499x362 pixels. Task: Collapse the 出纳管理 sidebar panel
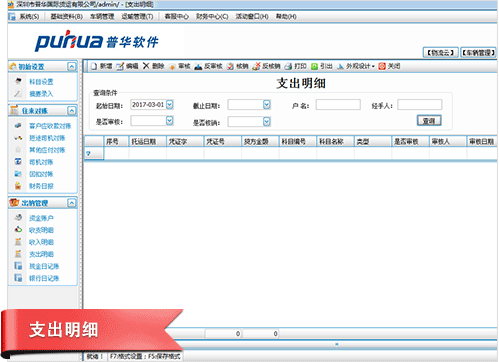pyautogui.click(x=72, y=203)
